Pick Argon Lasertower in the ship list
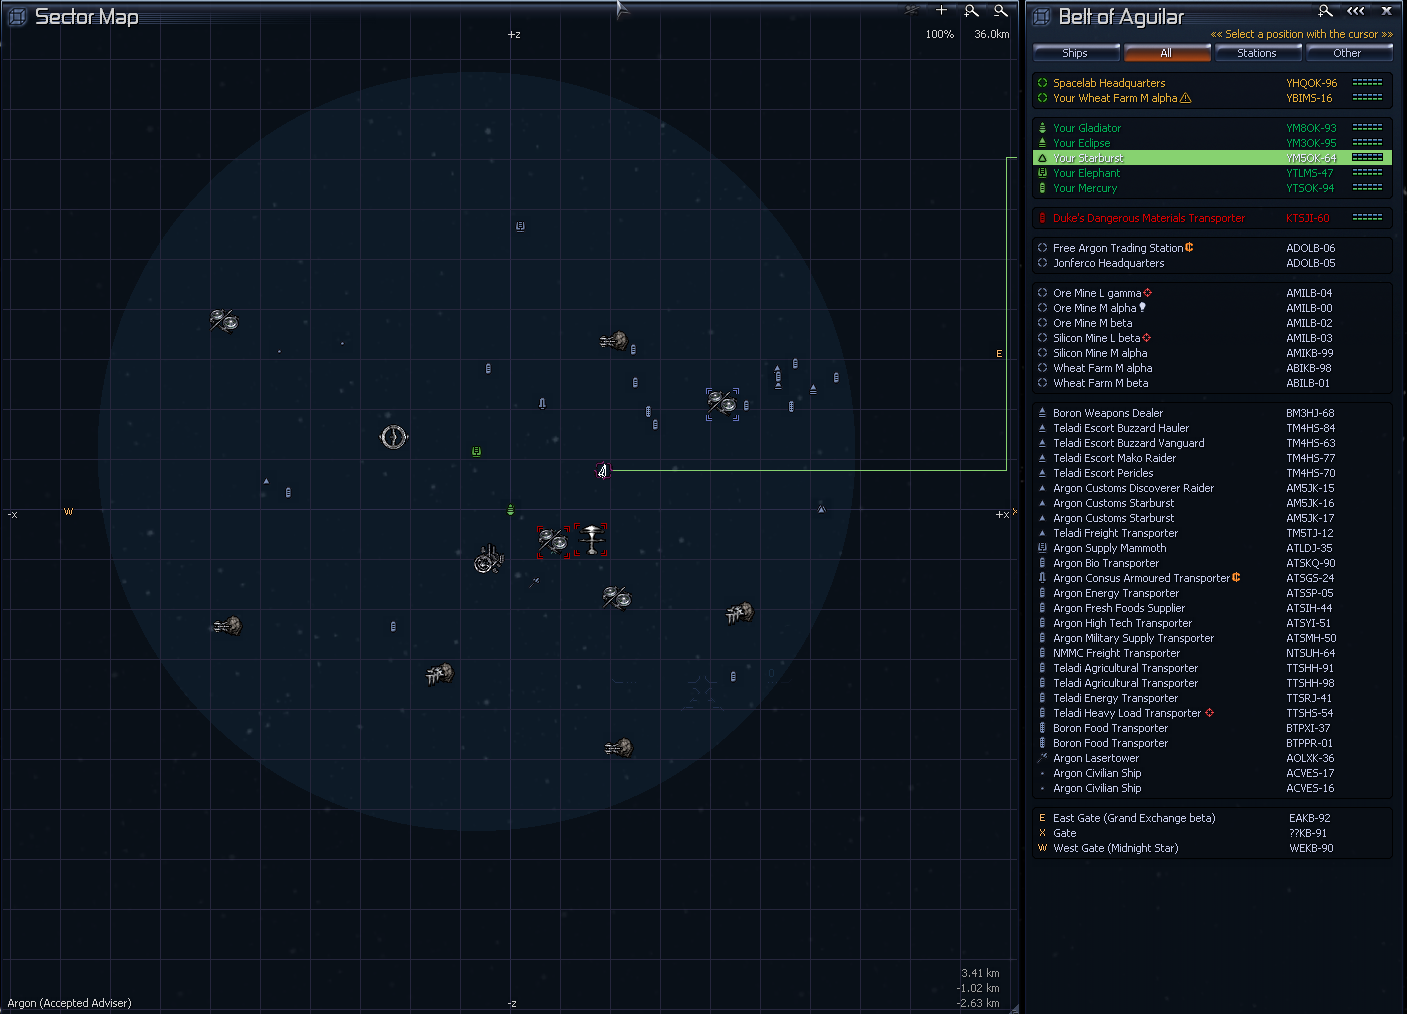Screen dimensions: 1407x1014 click(1096, 758)
